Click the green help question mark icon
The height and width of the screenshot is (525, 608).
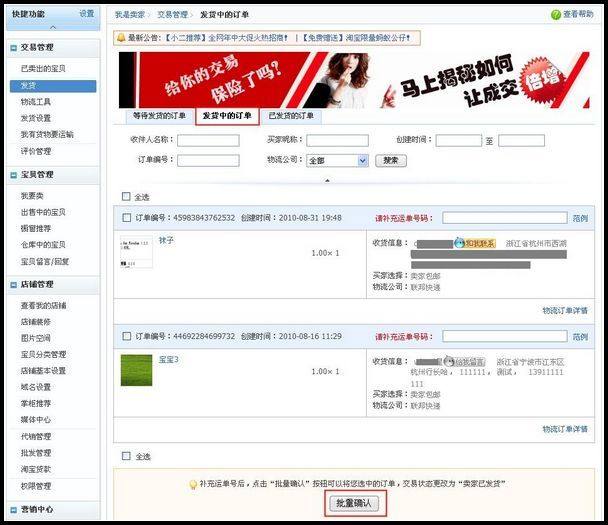click(556, 15)
